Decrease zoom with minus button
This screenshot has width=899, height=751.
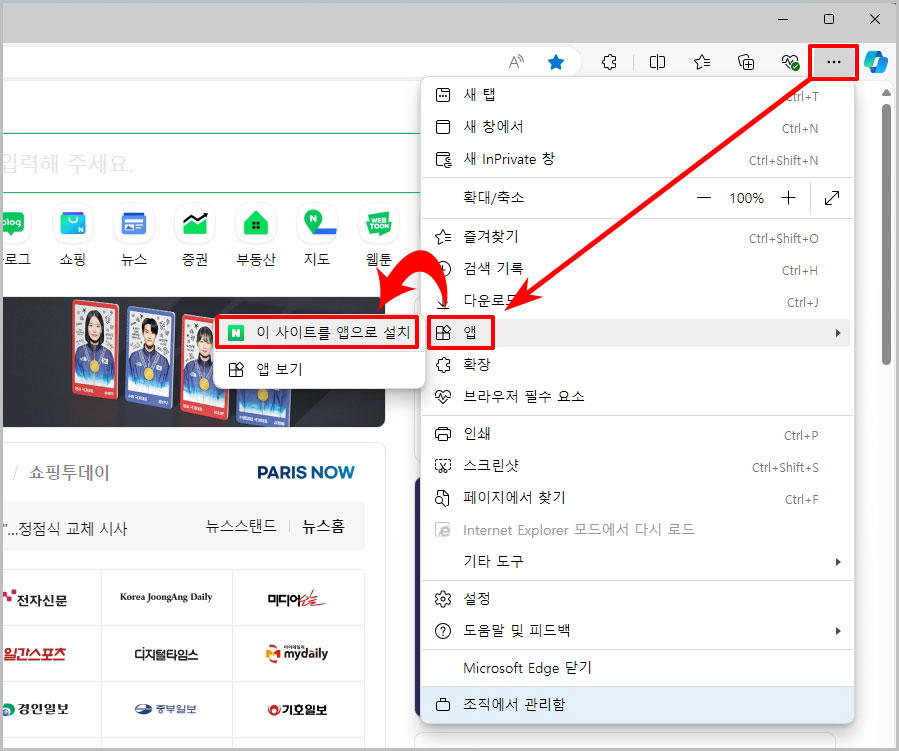click(703, 198)
